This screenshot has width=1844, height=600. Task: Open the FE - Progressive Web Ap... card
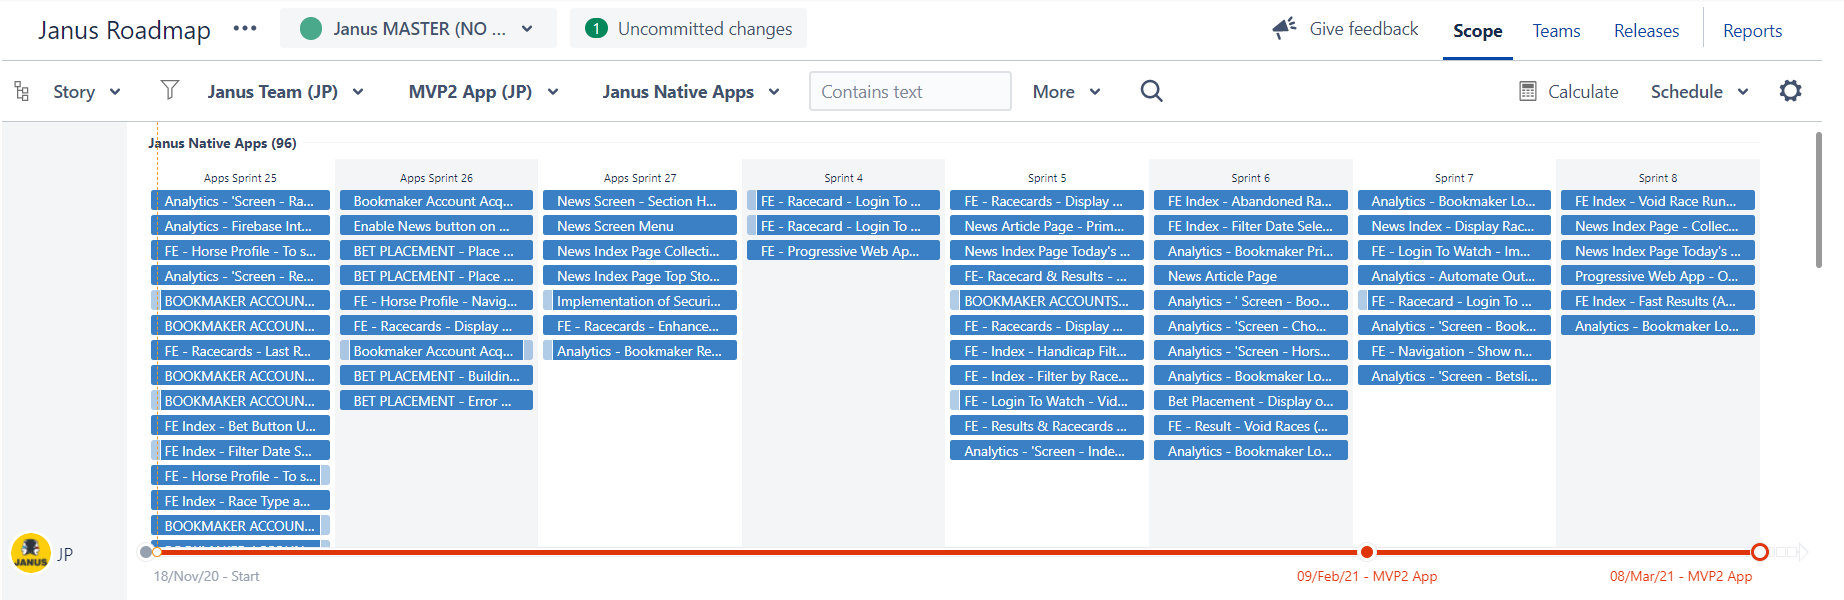pyautogui.click(x=843, y=251)
